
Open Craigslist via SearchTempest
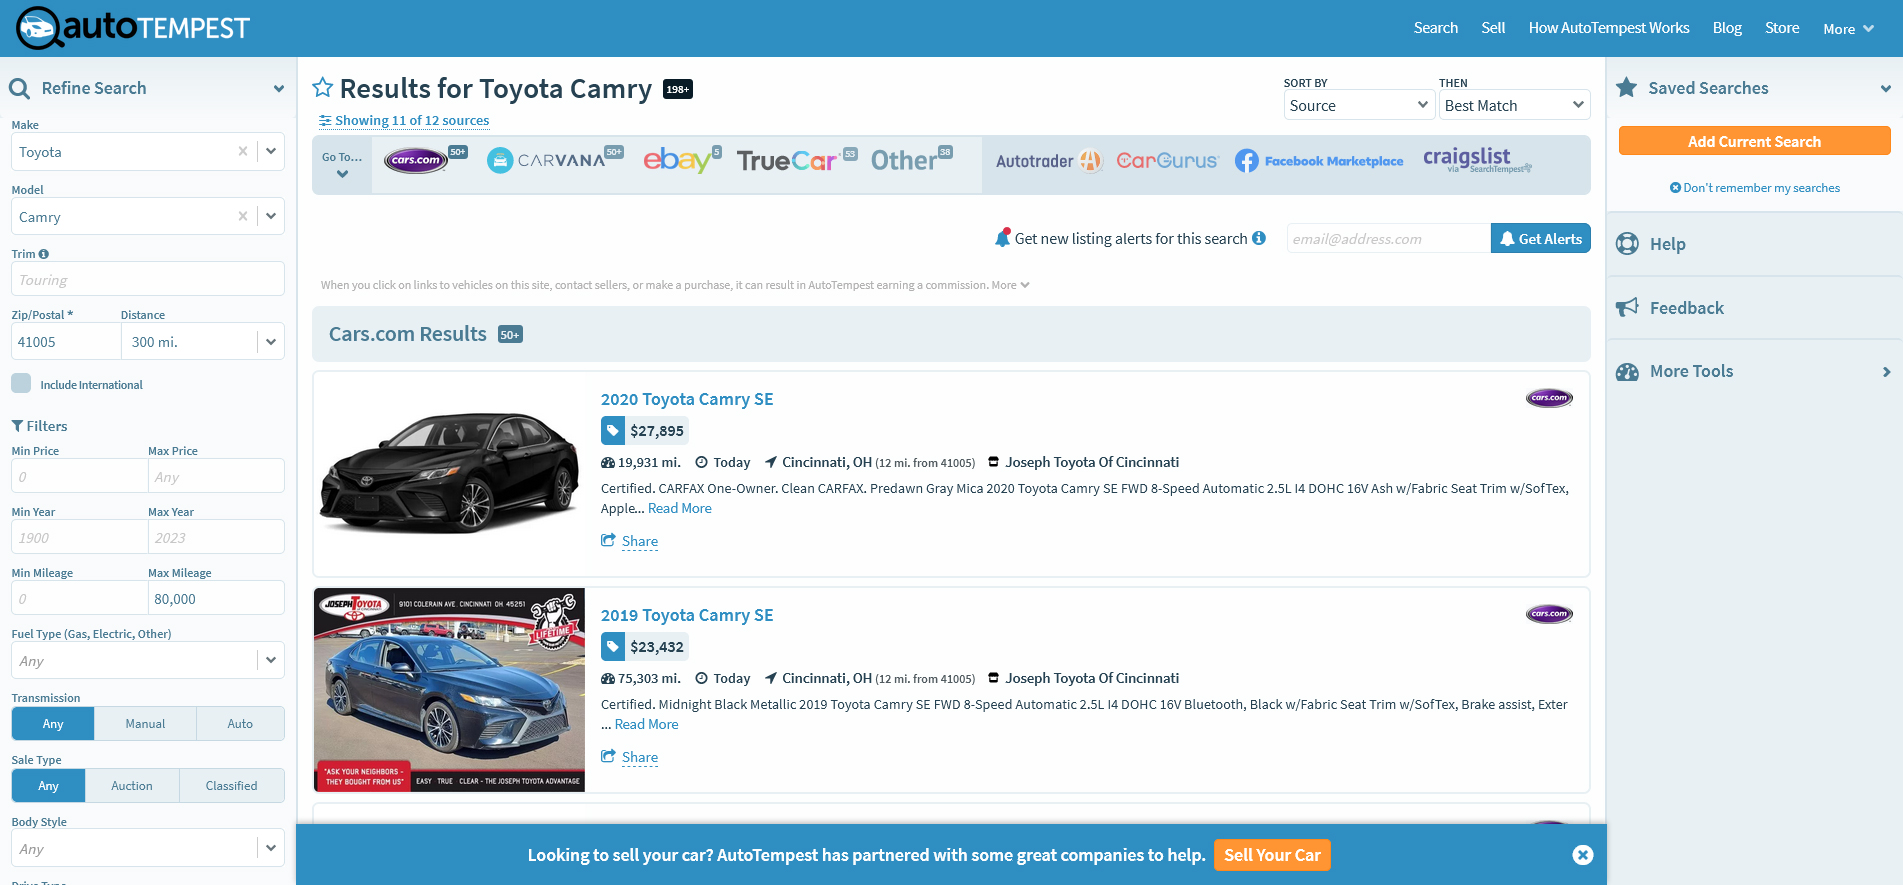[1477, 160]
